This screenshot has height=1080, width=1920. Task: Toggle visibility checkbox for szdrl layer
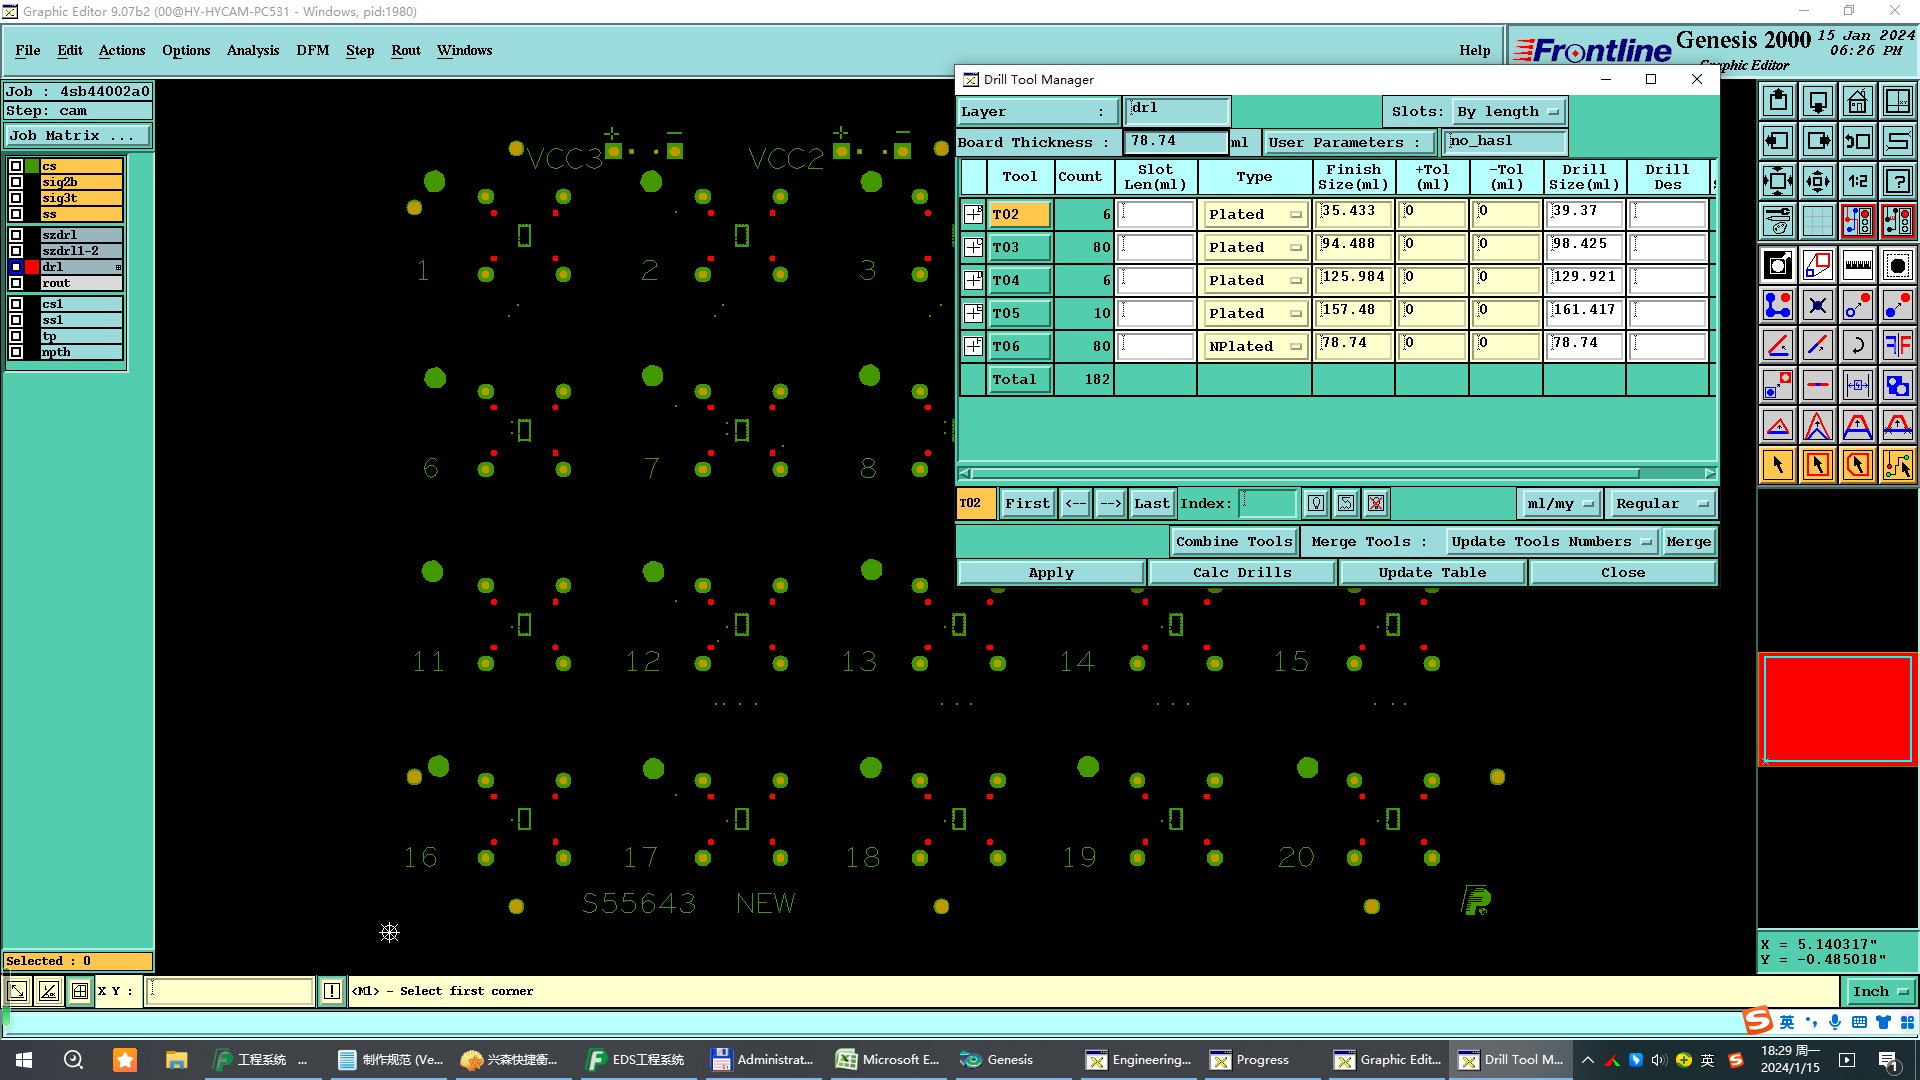pyautogui.click(x=16, y=235)
